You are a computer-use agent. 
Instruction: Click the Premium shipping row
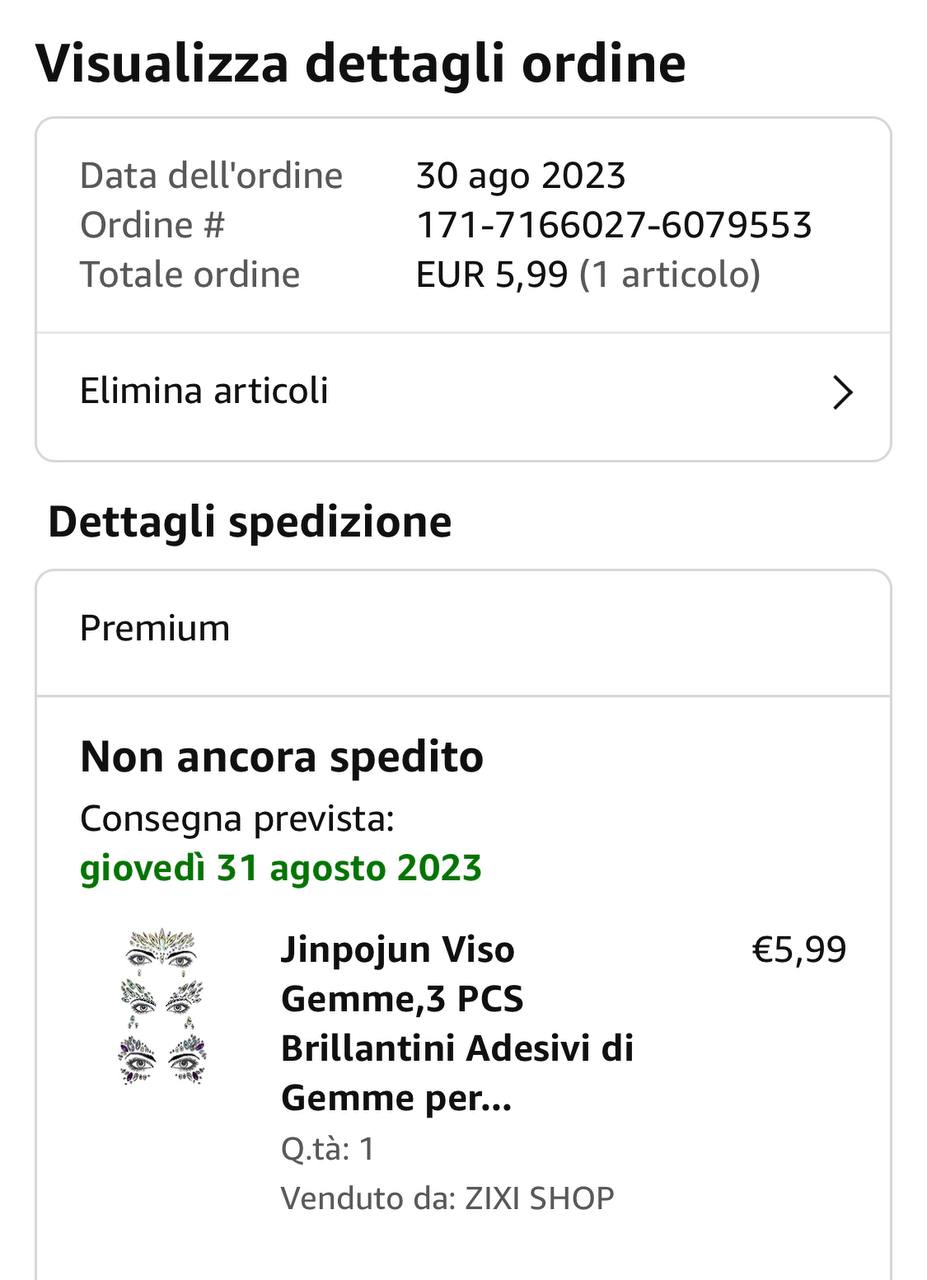tap(155, 628)
